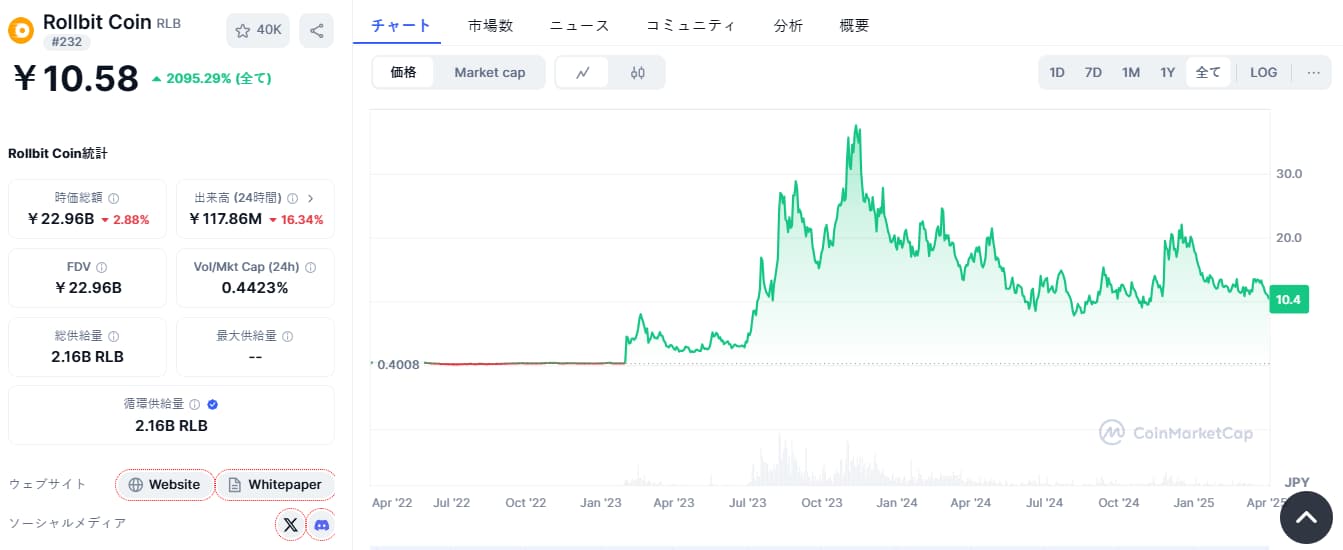This screenshot has height=550, width=1343.
Task: Open the 市場数 tab
Action: pos(490,26)
